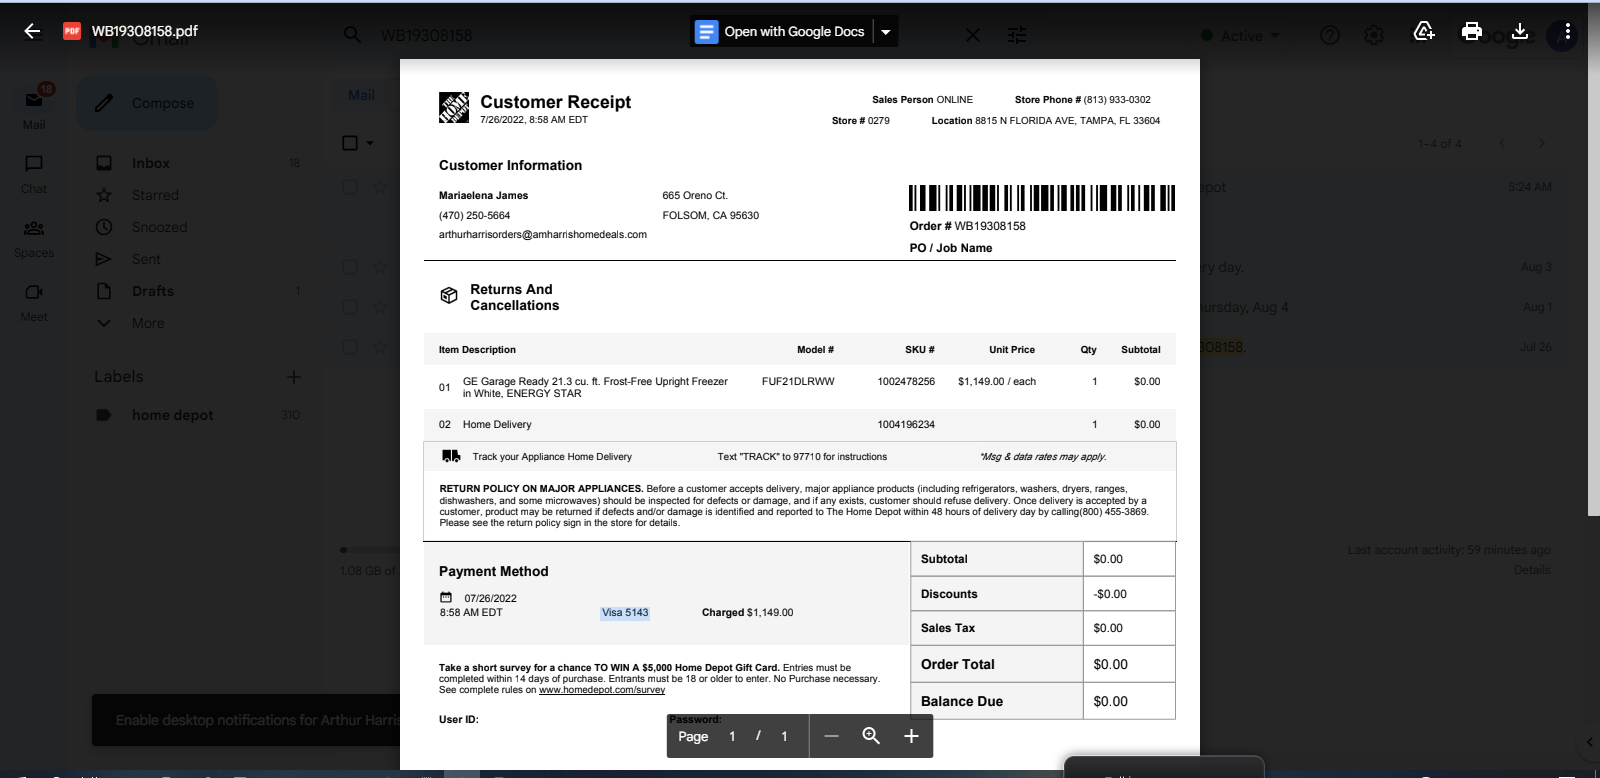Open the Sent folder in Gmail

pos(146,259)
